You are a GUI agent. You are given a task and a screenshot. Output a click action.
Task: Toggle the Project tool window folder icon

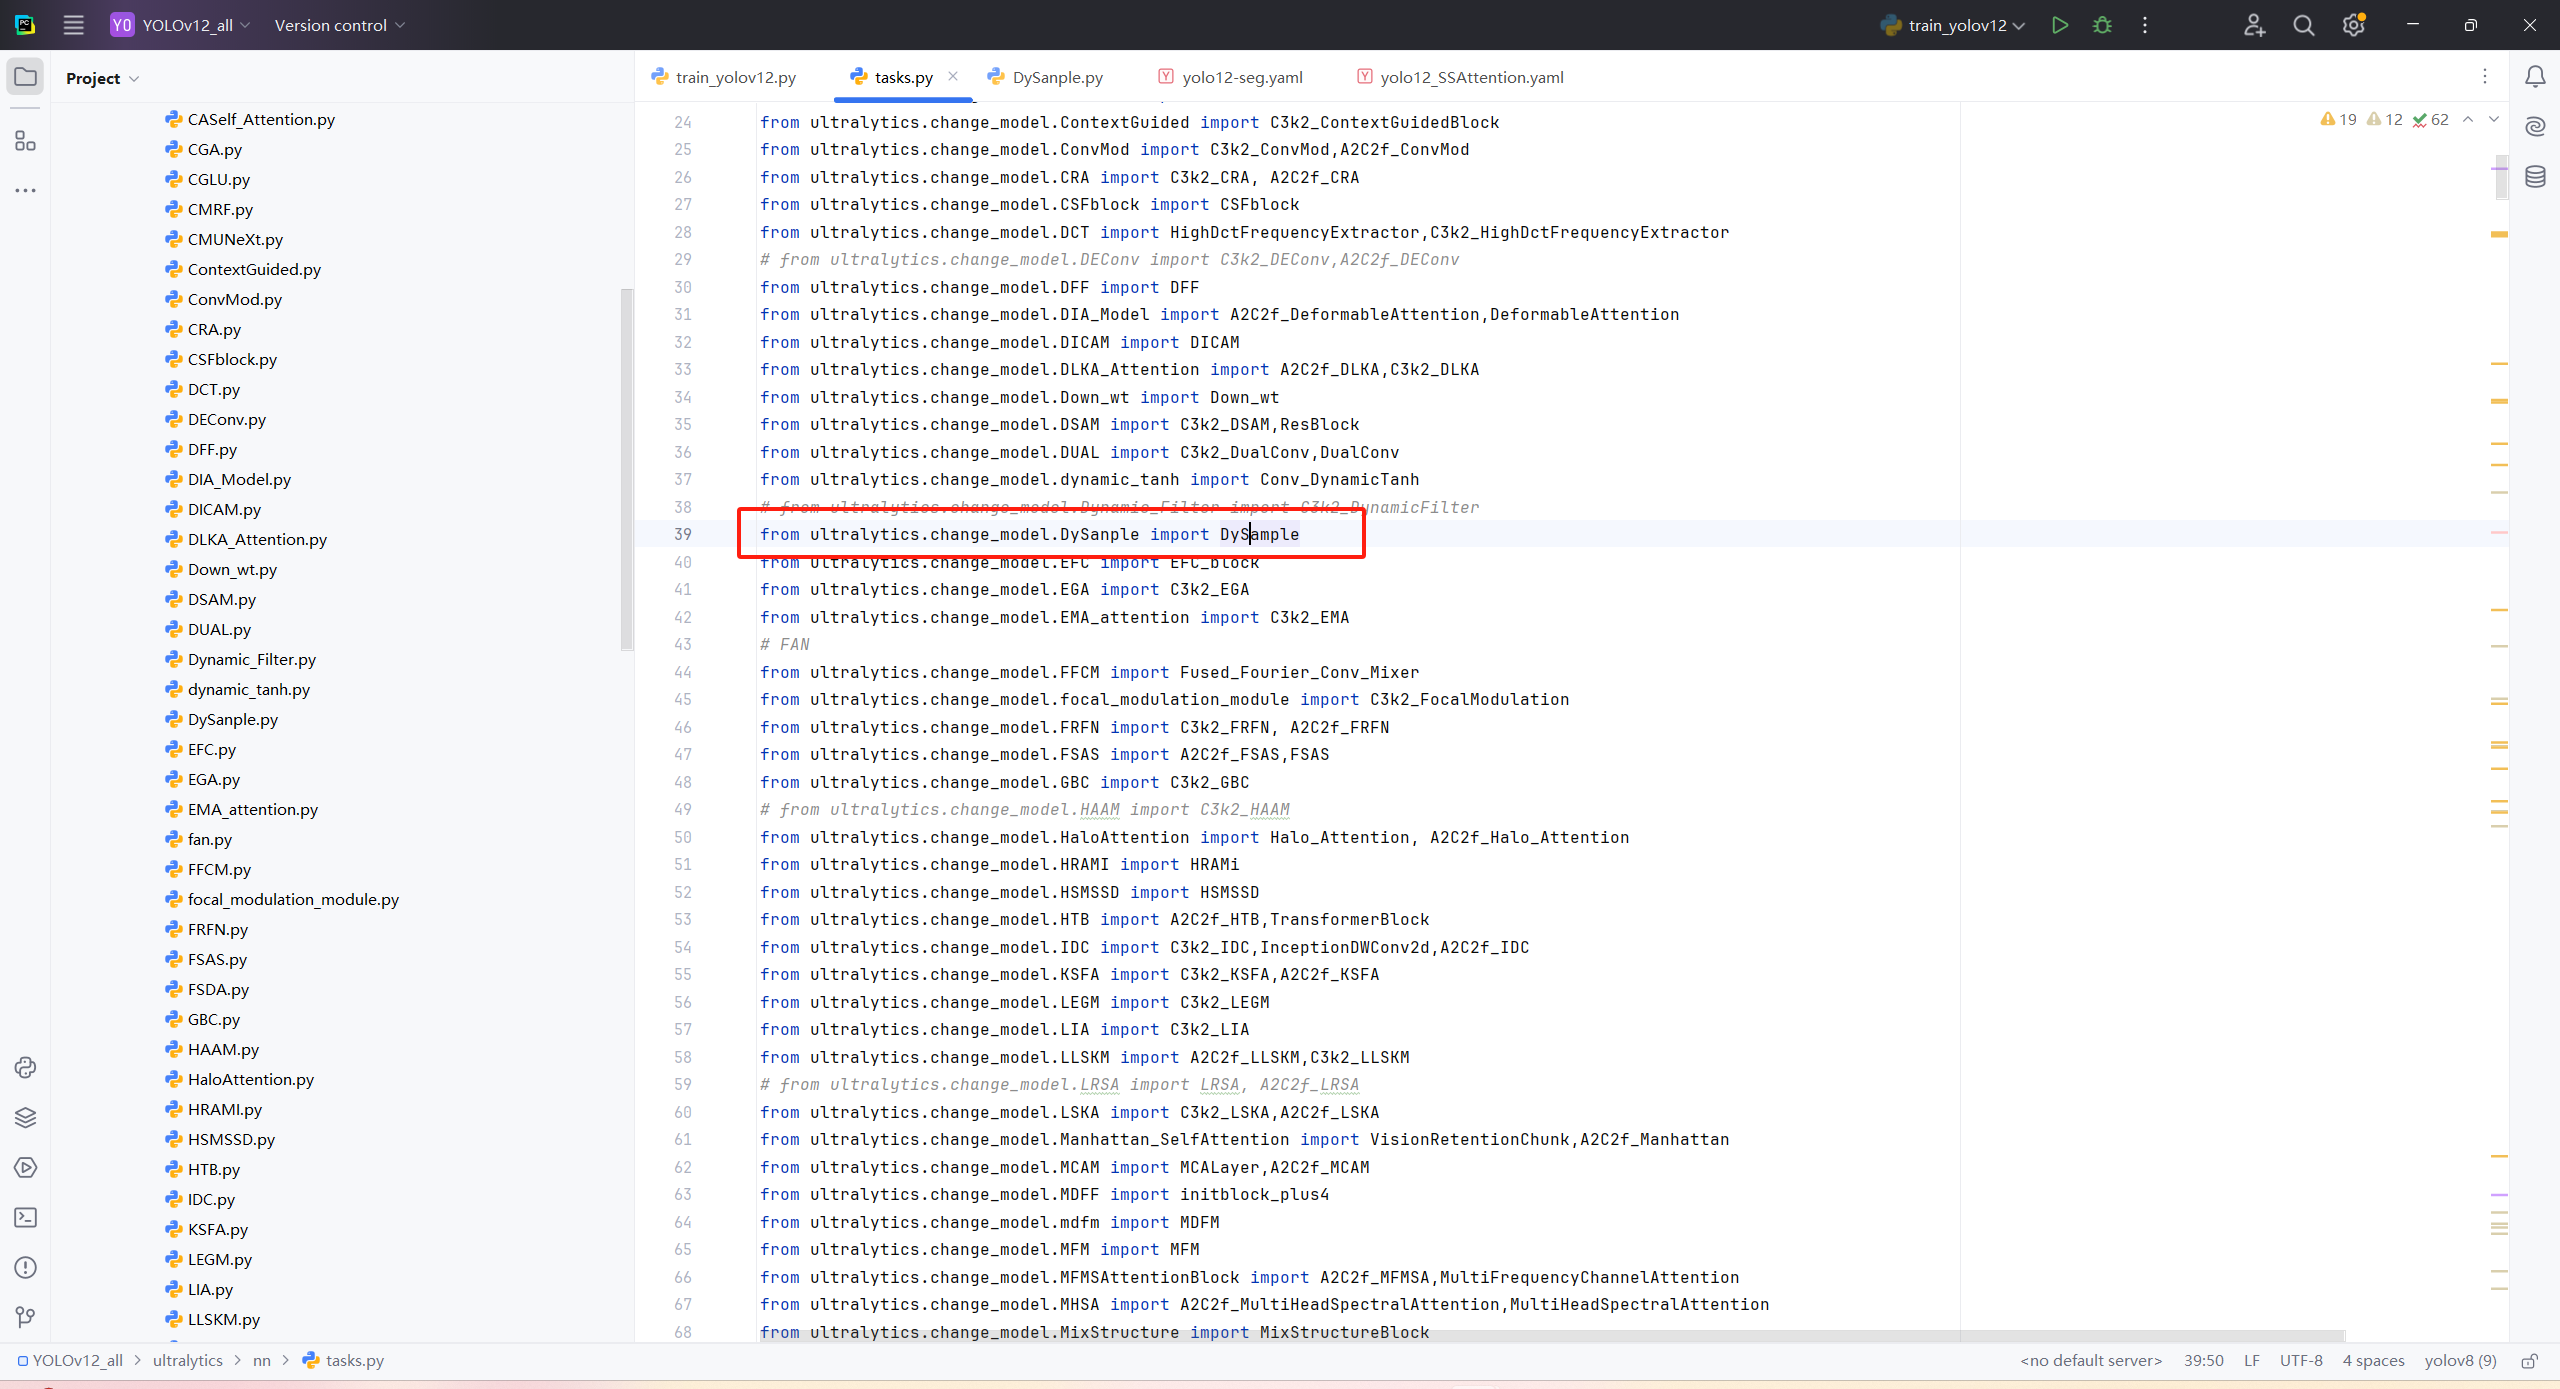pos(25,77)
